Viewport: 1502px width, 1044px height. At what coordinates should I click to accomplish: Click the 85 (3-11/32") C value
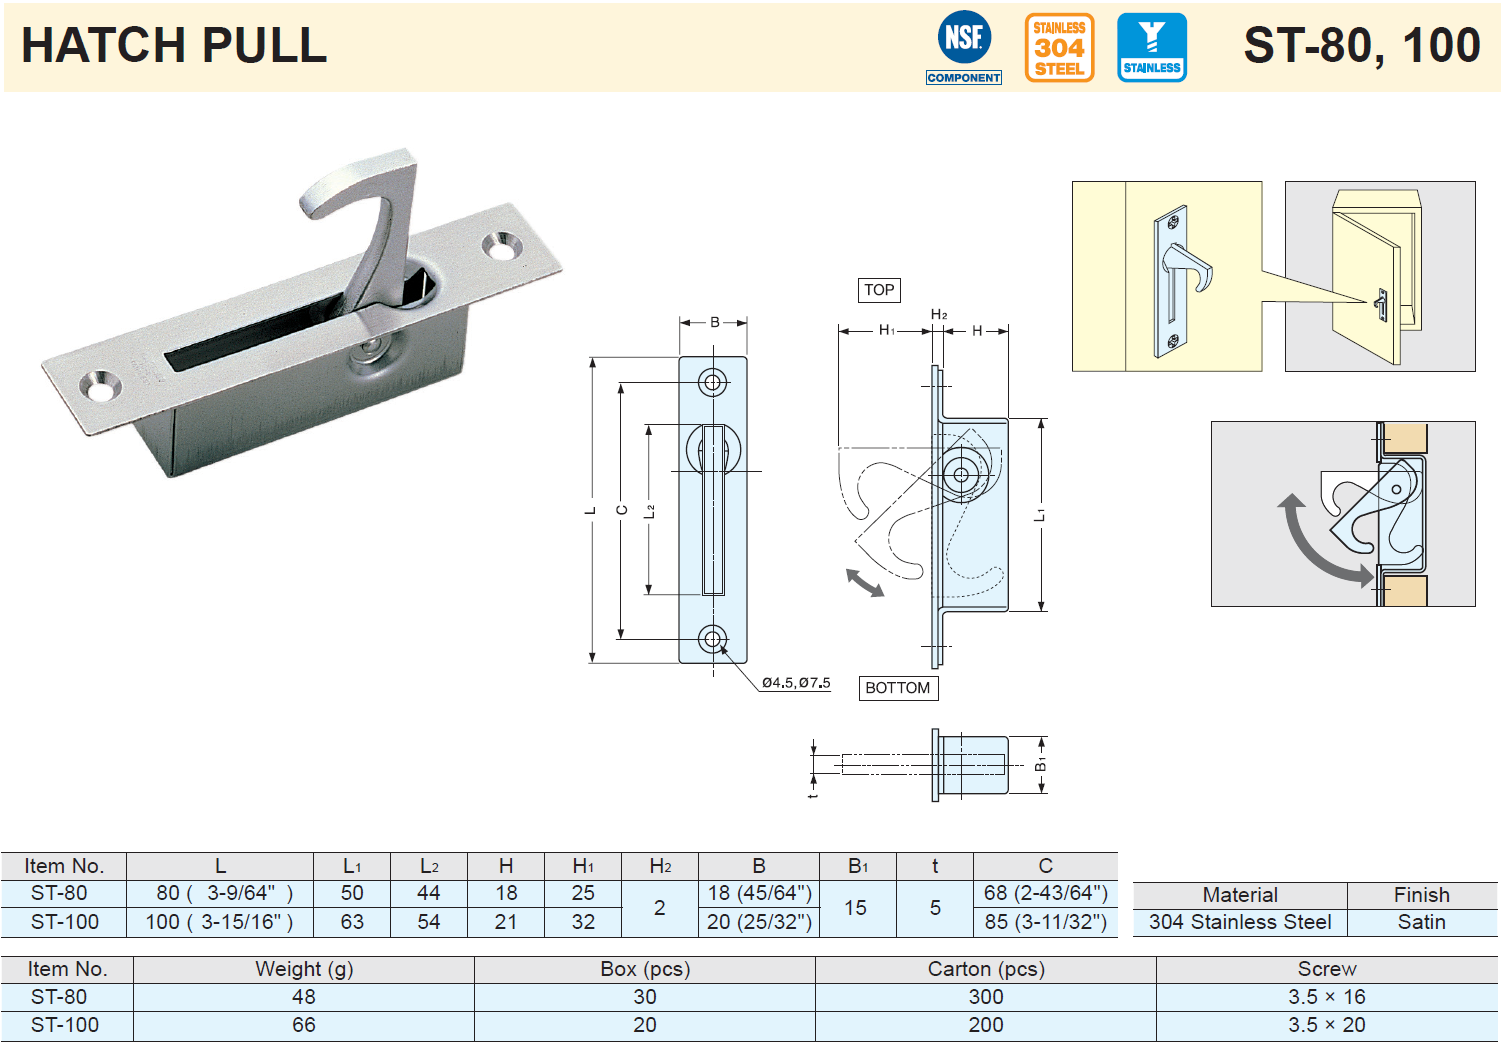1046,922
